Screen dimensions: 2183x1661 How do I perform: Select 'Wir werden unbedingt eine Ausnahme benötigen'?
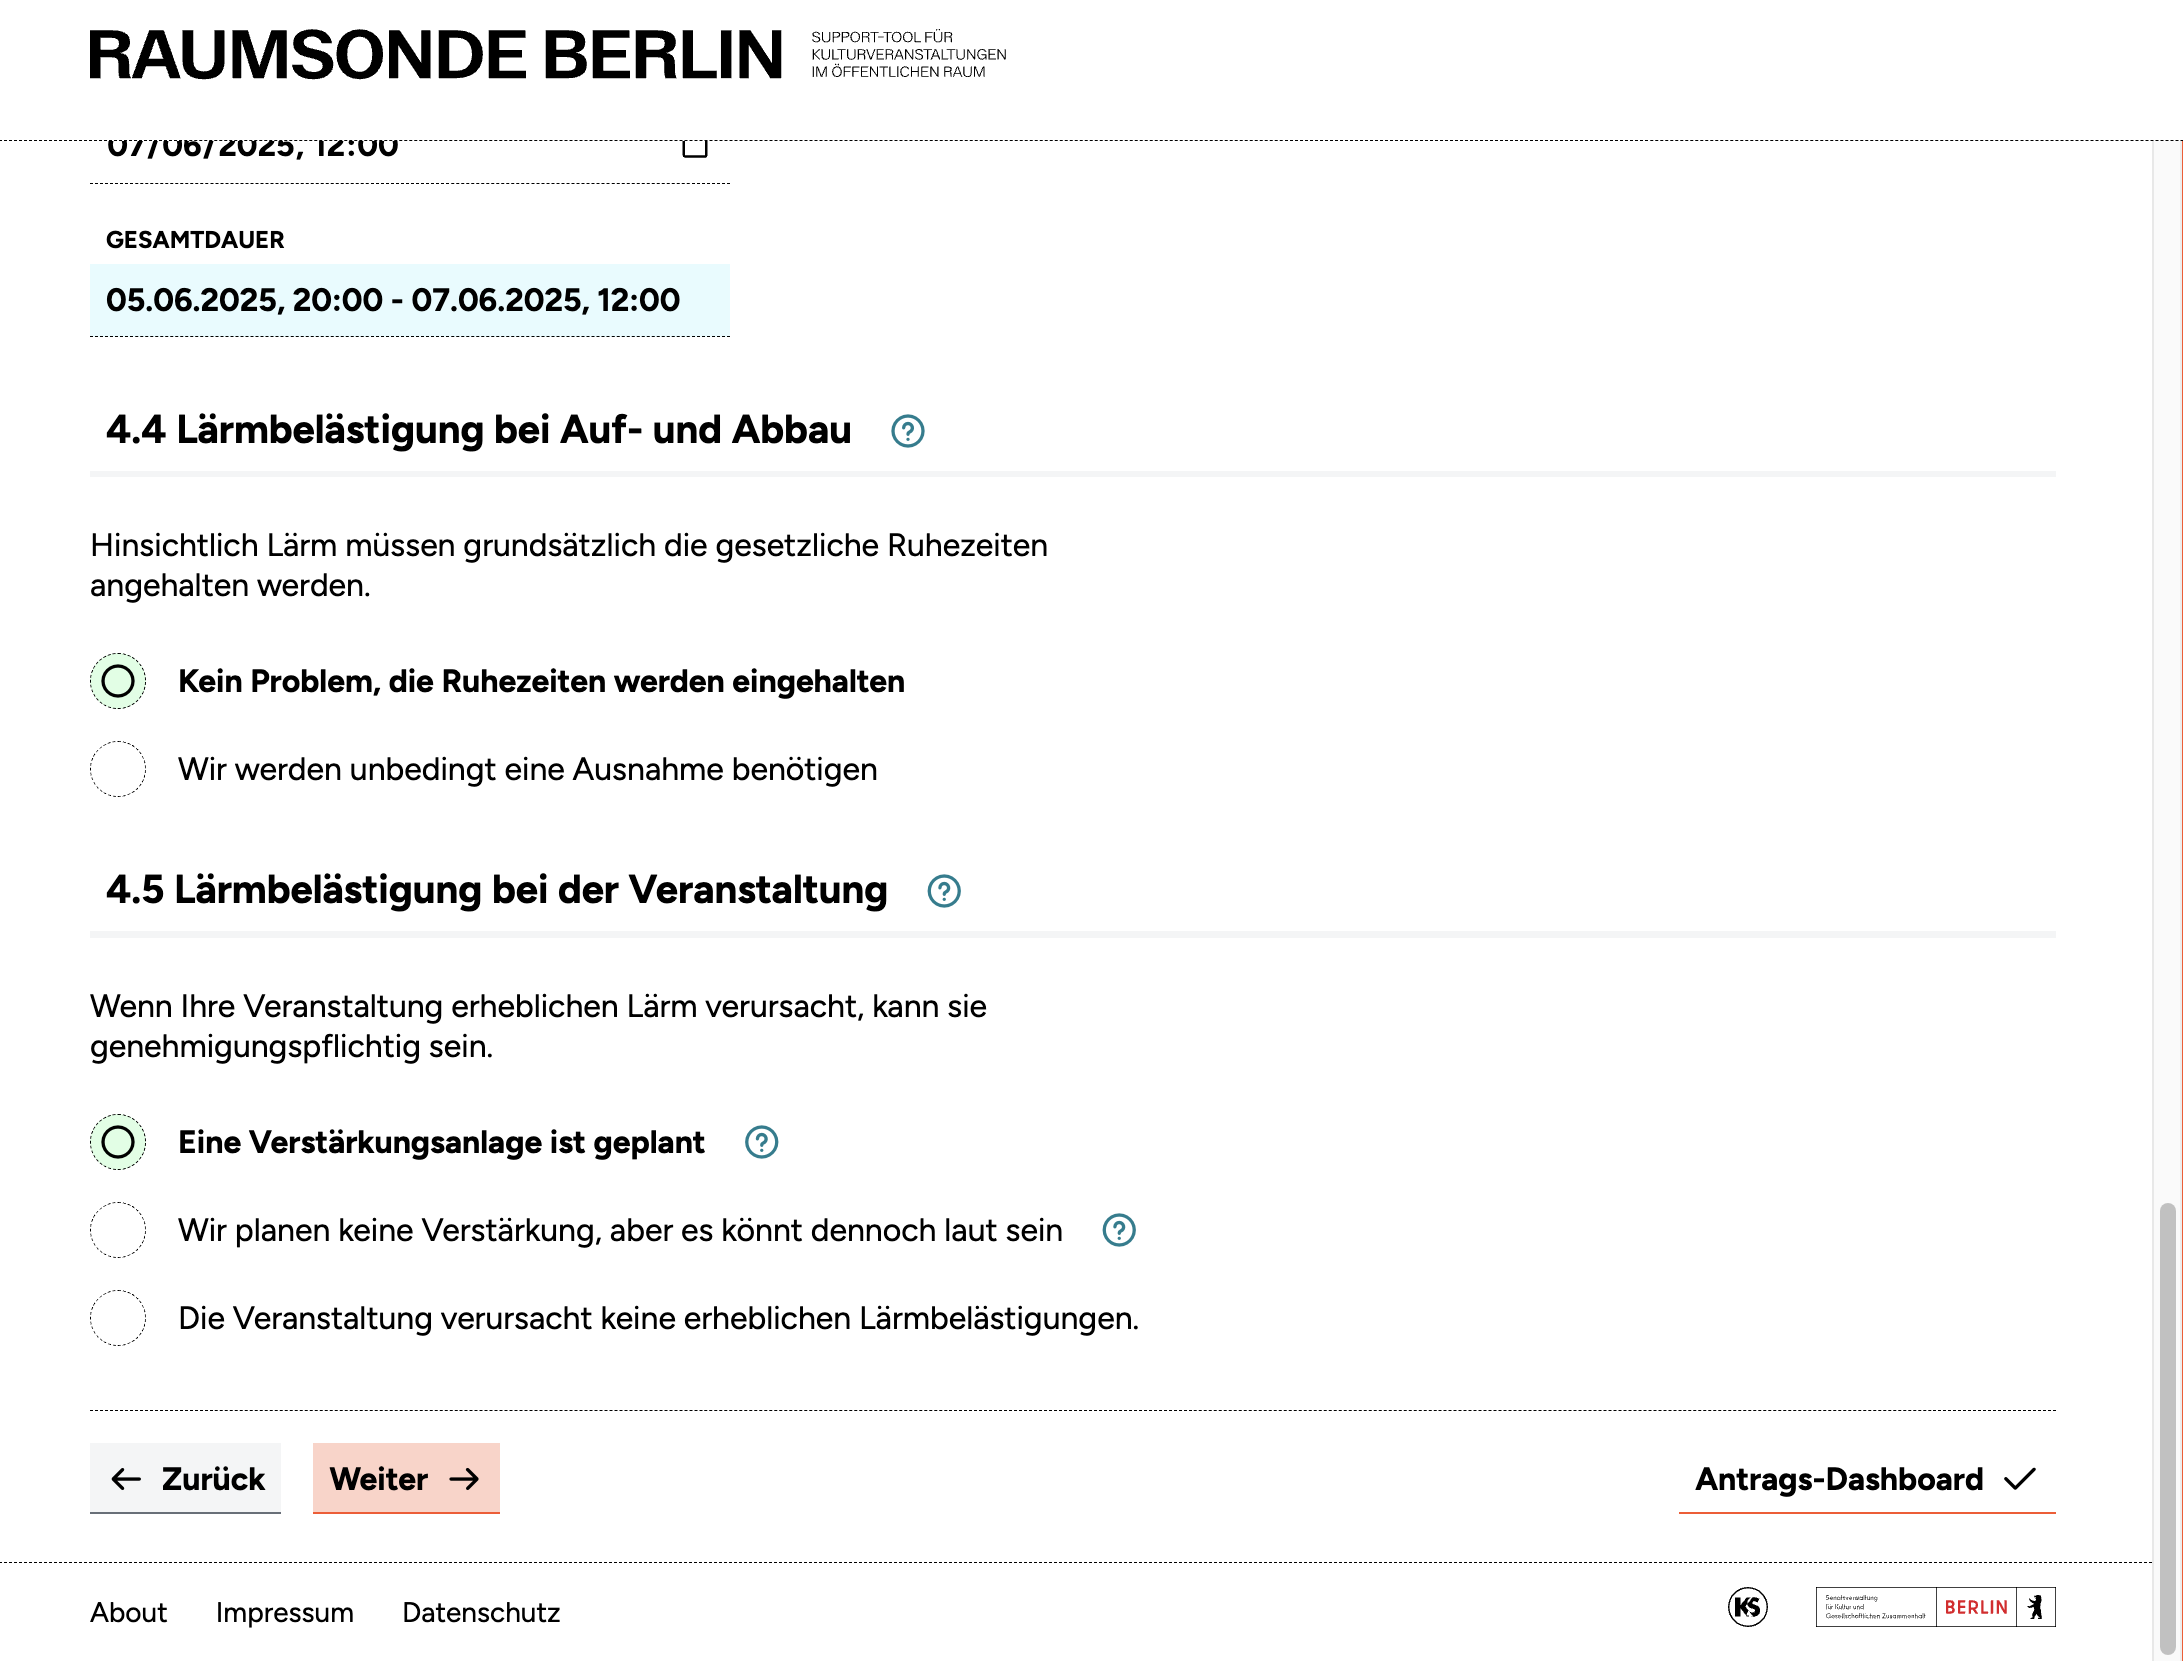pos(118,769)
